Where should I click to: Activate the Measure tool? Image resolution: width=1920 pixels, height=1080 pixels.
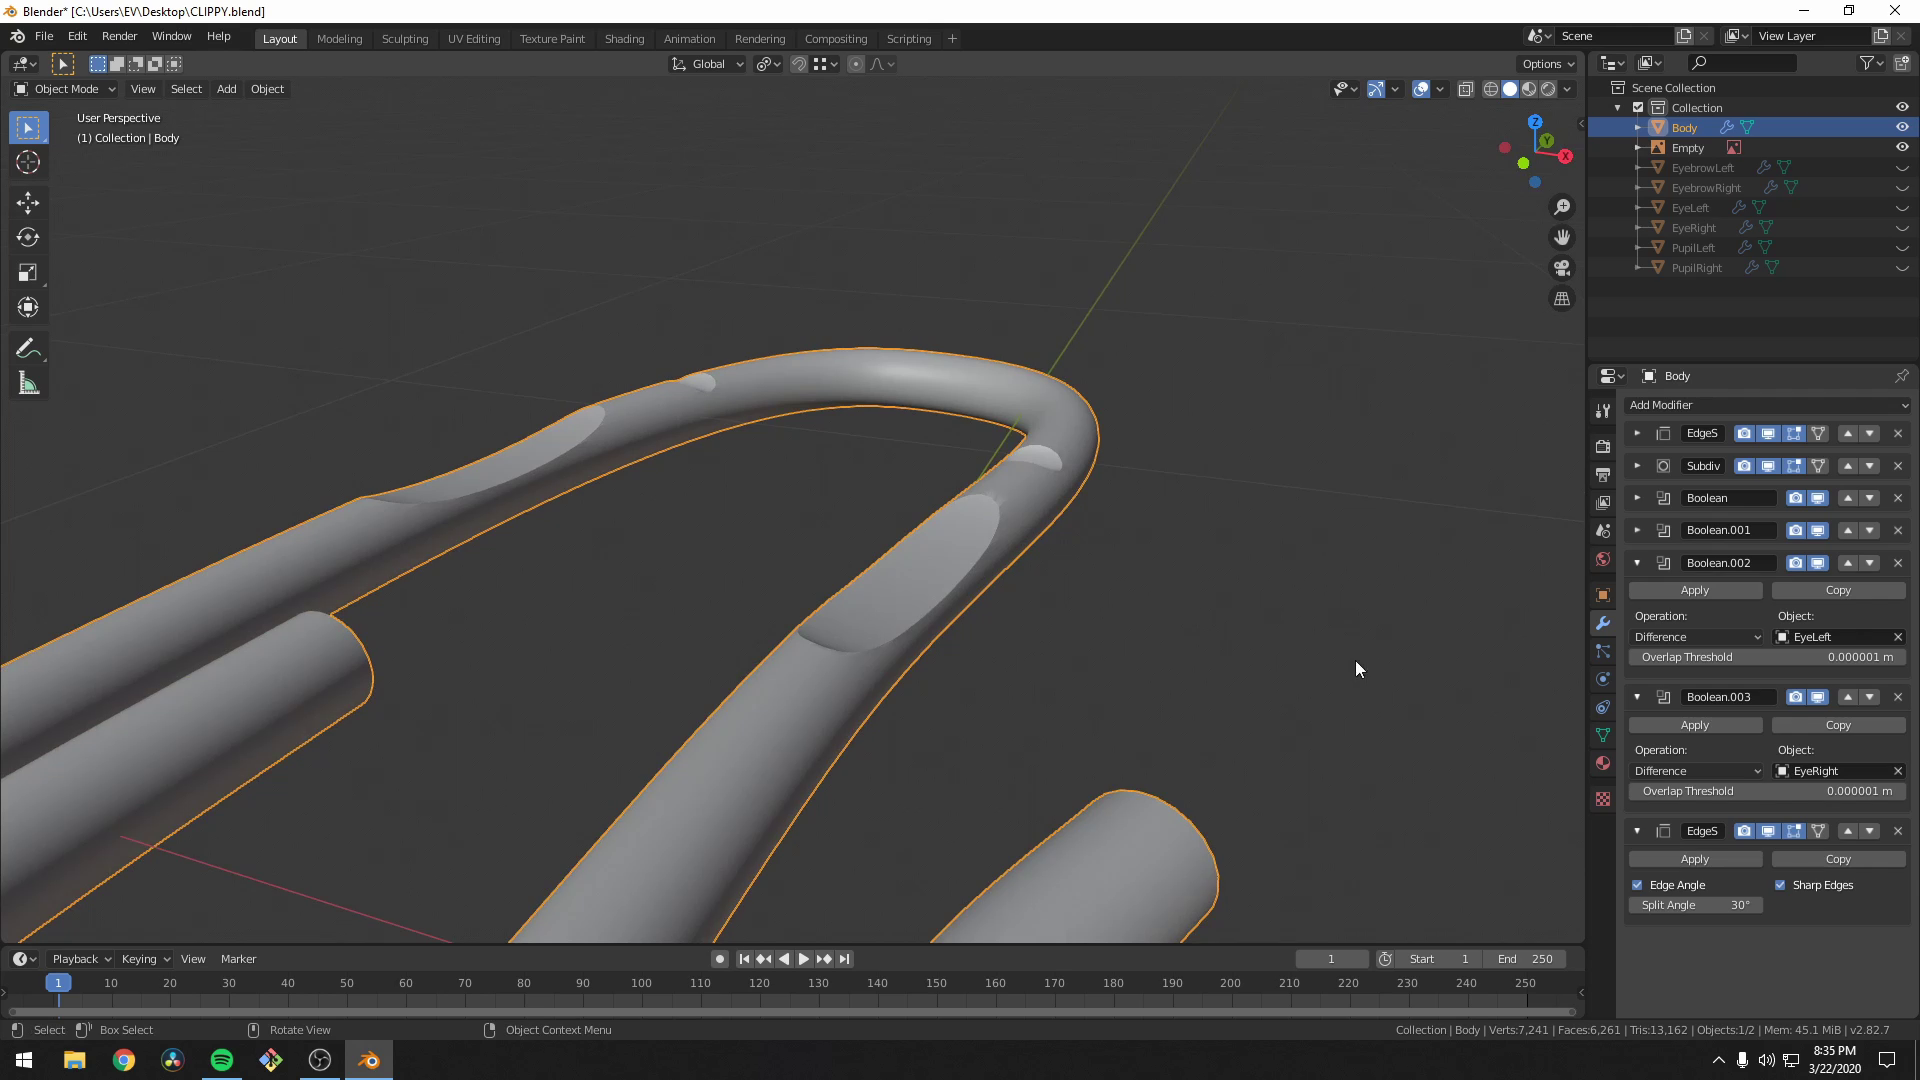coord(27,382)
